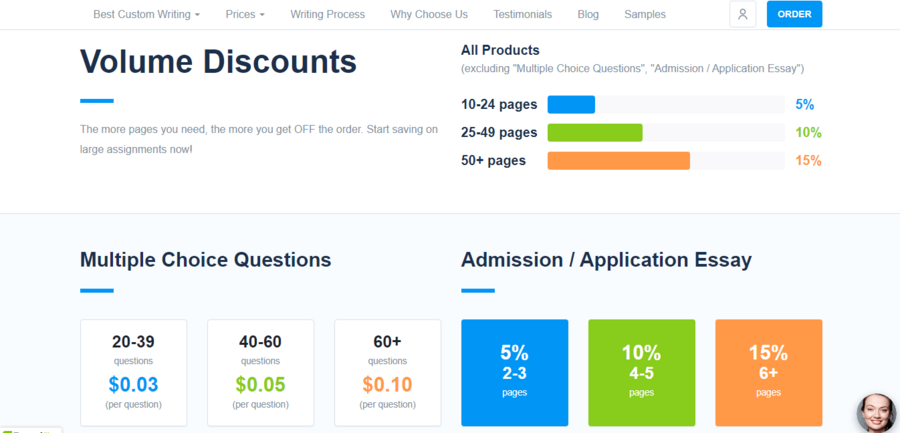Click the orange 15% 6+ pages tile

769,373
